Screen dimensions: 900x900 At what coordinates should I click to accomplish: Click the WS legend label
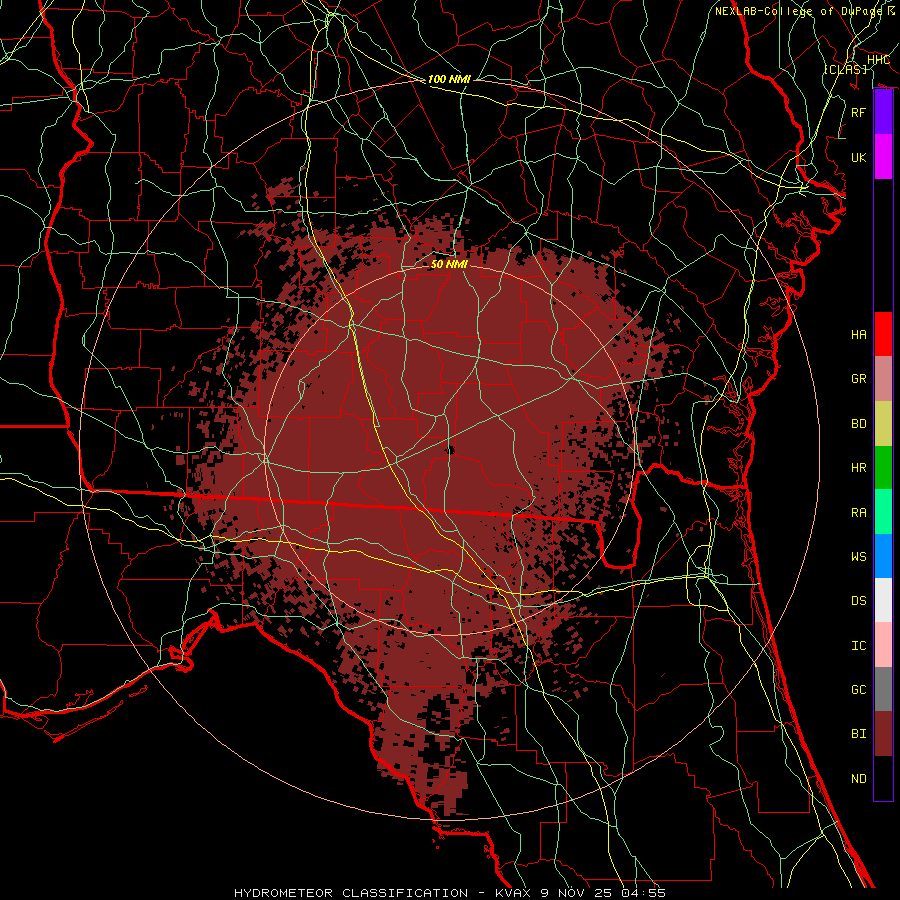tap(859, 557)
